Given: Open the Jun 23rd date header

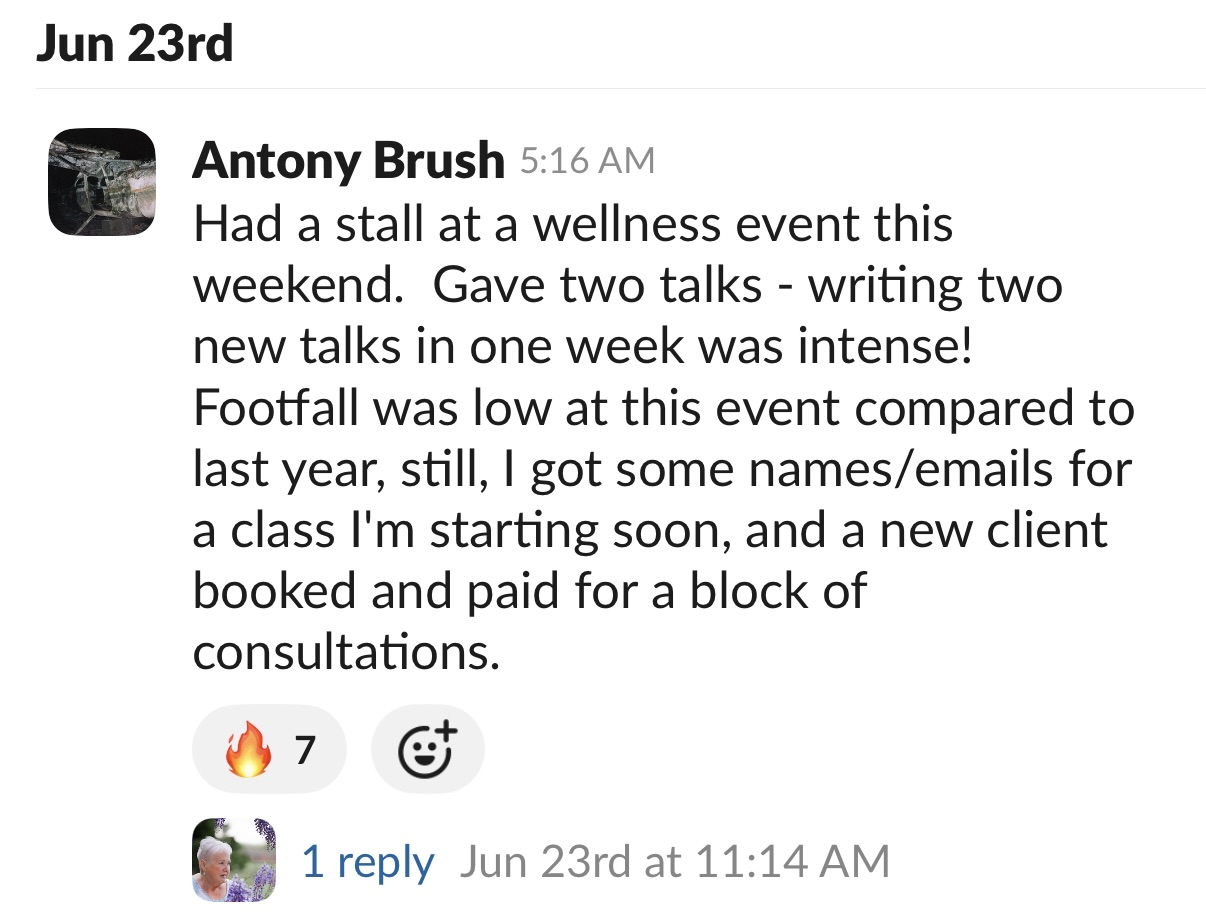Looking at the screenshot, I should (x=134, y=44).
